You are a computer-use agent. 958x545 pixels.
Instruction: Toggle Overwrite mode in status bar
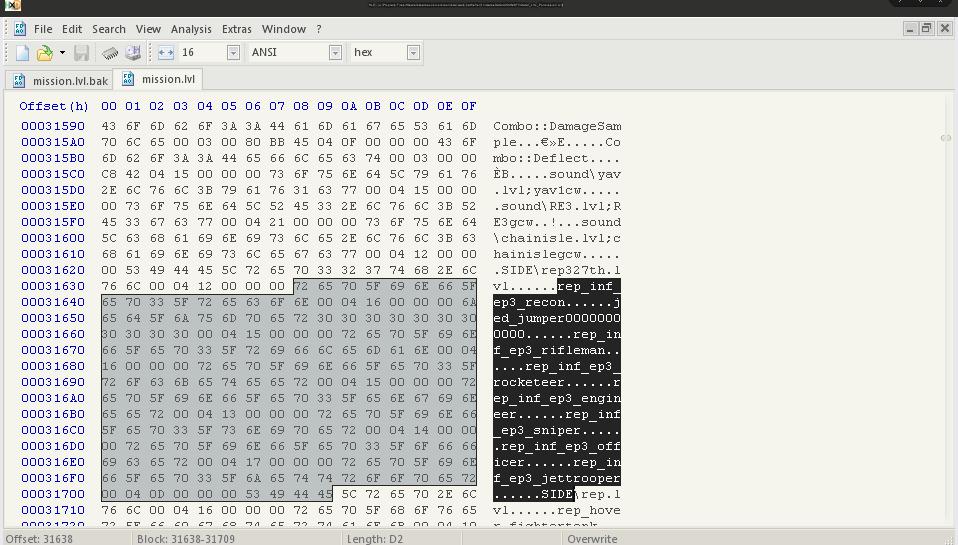tap(592, 538)
